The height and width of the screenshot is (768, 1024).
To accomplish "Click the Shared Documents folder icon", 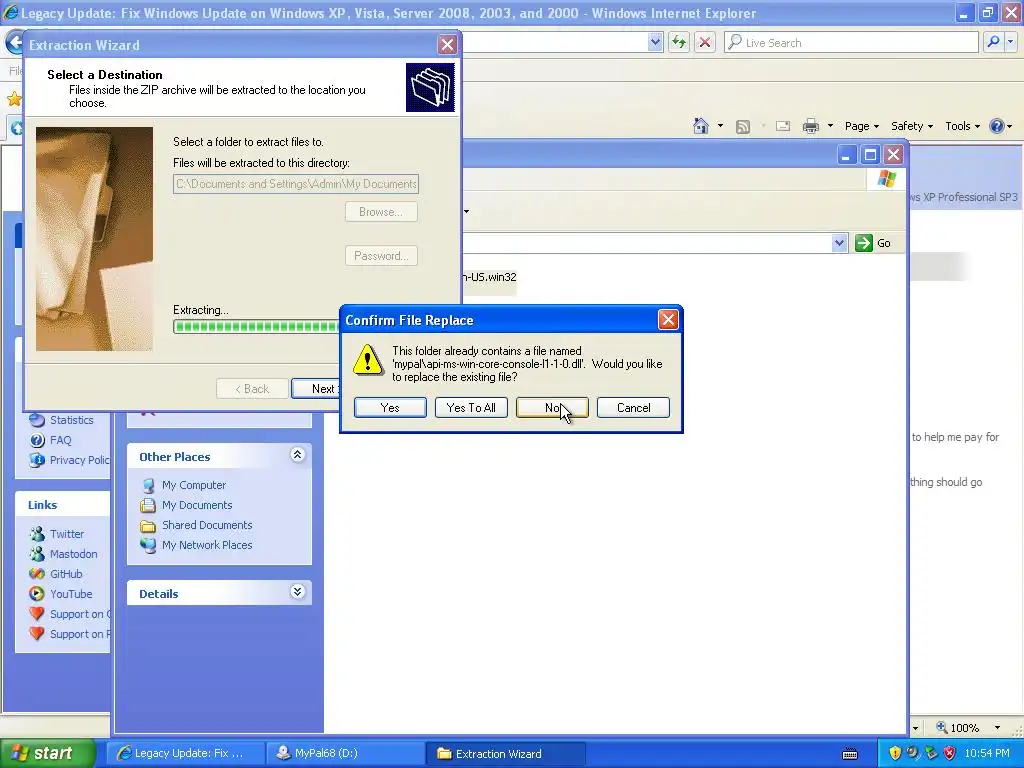I will point(148,526).
